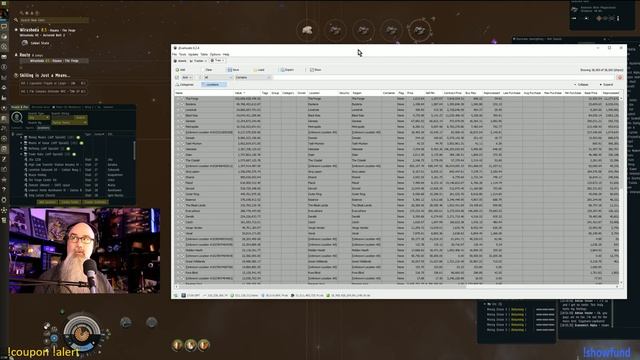Image resolution: width=640 pixels, height=360 pixels.
Task: Click the people search magnifier icon
Action: coord(17,118)
